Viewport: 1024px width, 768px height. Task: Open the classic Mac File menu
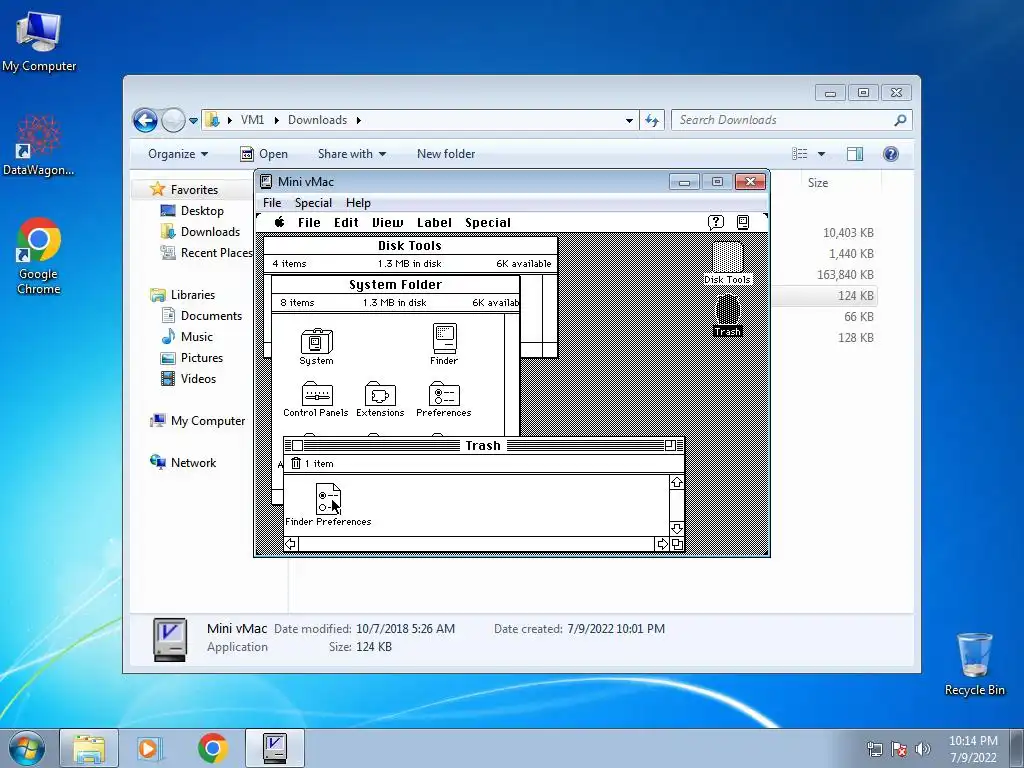pos(309,223)
